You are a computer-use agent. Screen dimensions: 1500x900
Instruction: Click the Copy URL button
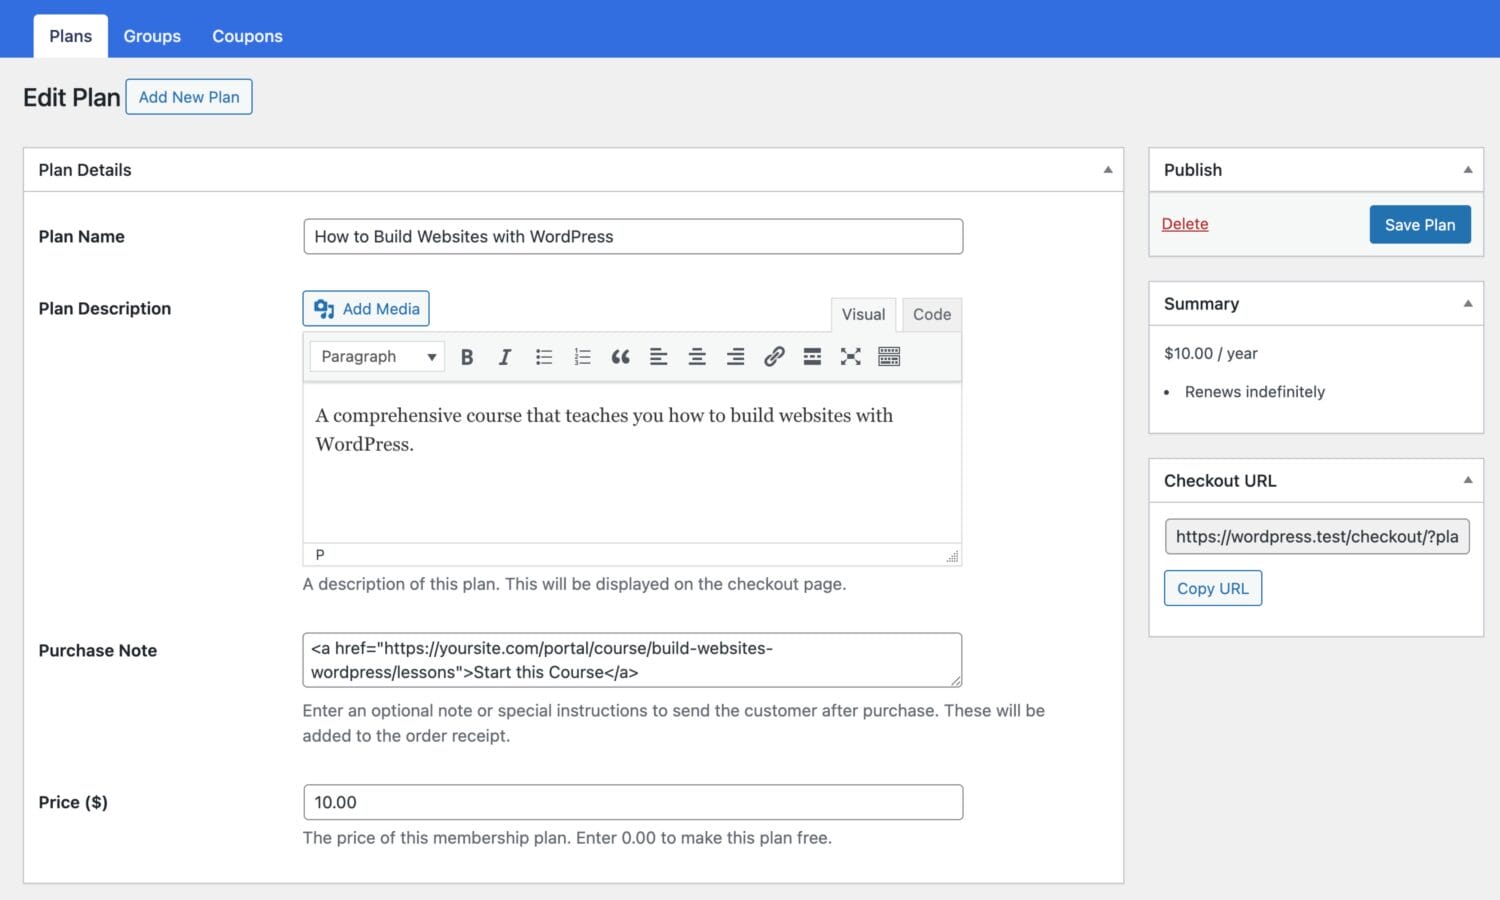tap(1213, 588)
